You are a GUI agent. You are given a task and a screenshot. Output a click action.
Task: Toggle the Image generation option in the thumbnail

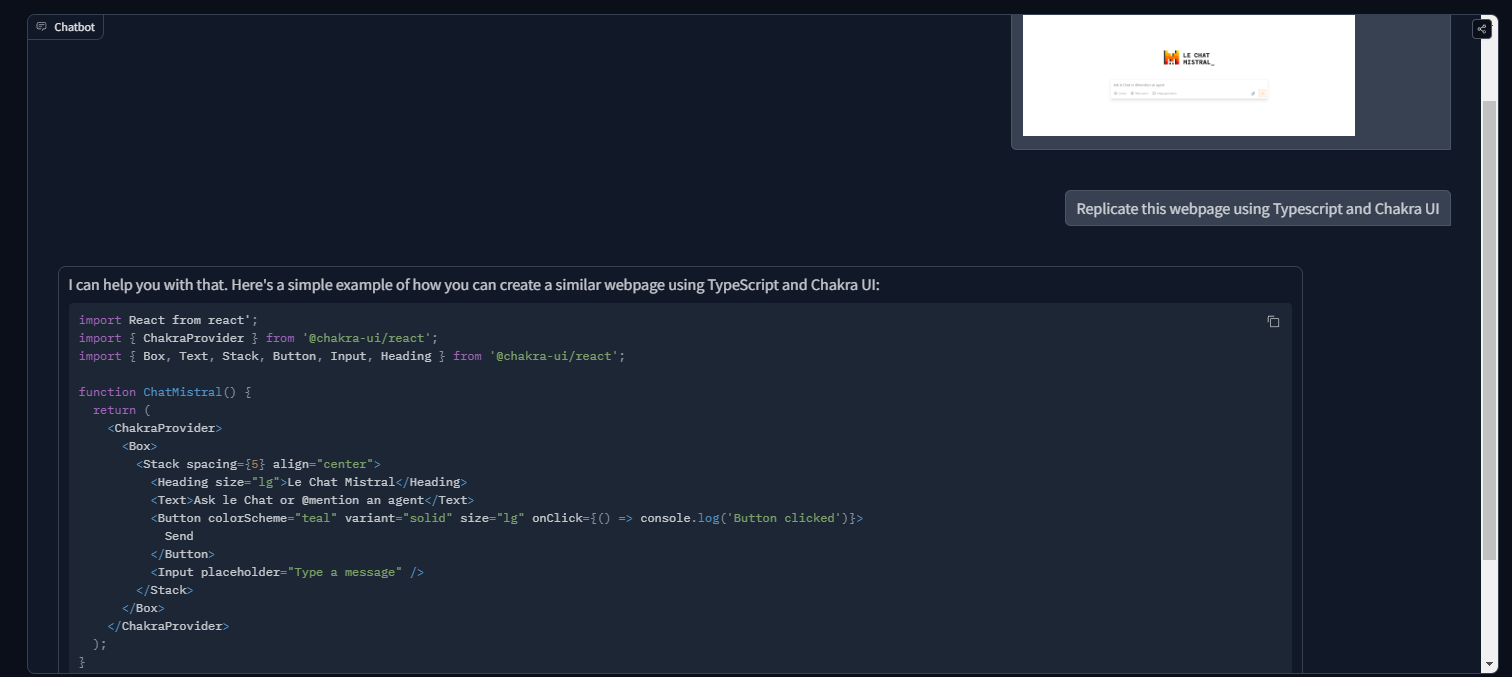click(x=1154, y=93)
